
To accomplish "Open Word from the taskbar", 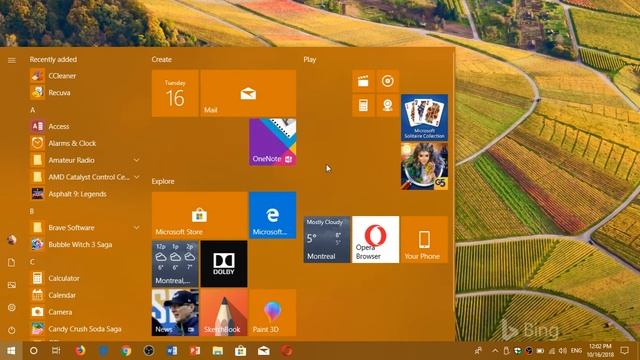I will (x=172, y=351).
